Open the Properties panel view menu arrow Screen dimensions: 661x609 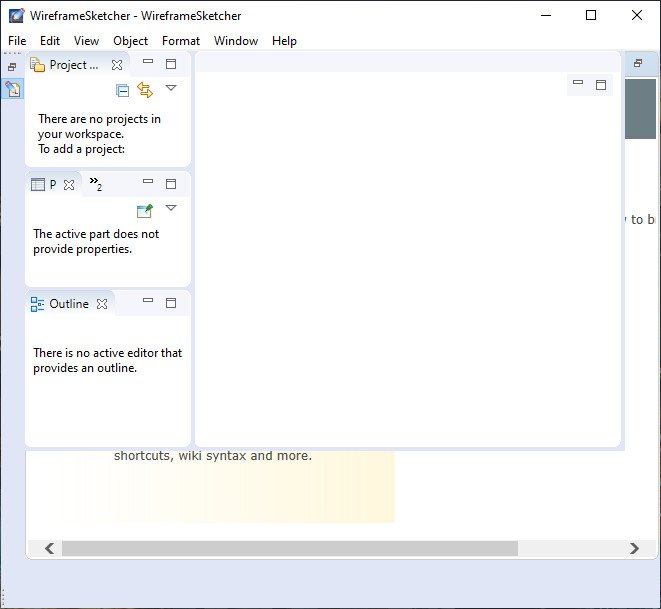tap(171, 208)
